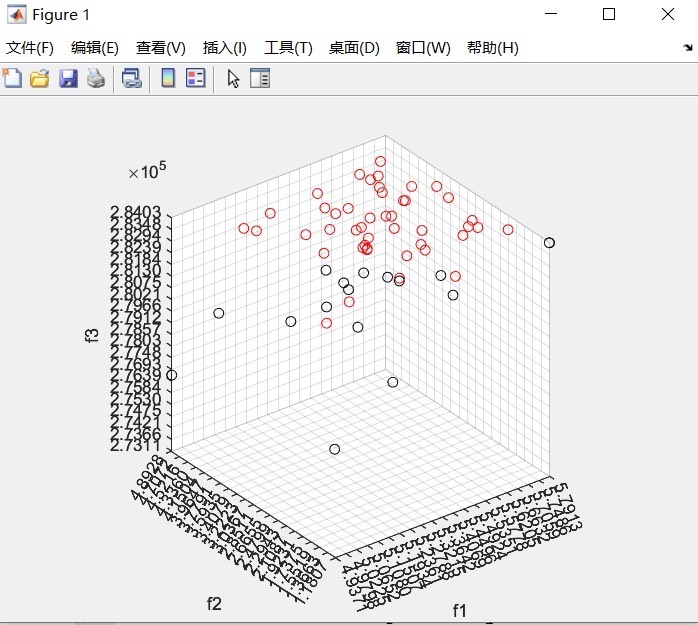Maximize the Figure 1 window
Viewport: 698px width, 625px height.
coord(609,14)
